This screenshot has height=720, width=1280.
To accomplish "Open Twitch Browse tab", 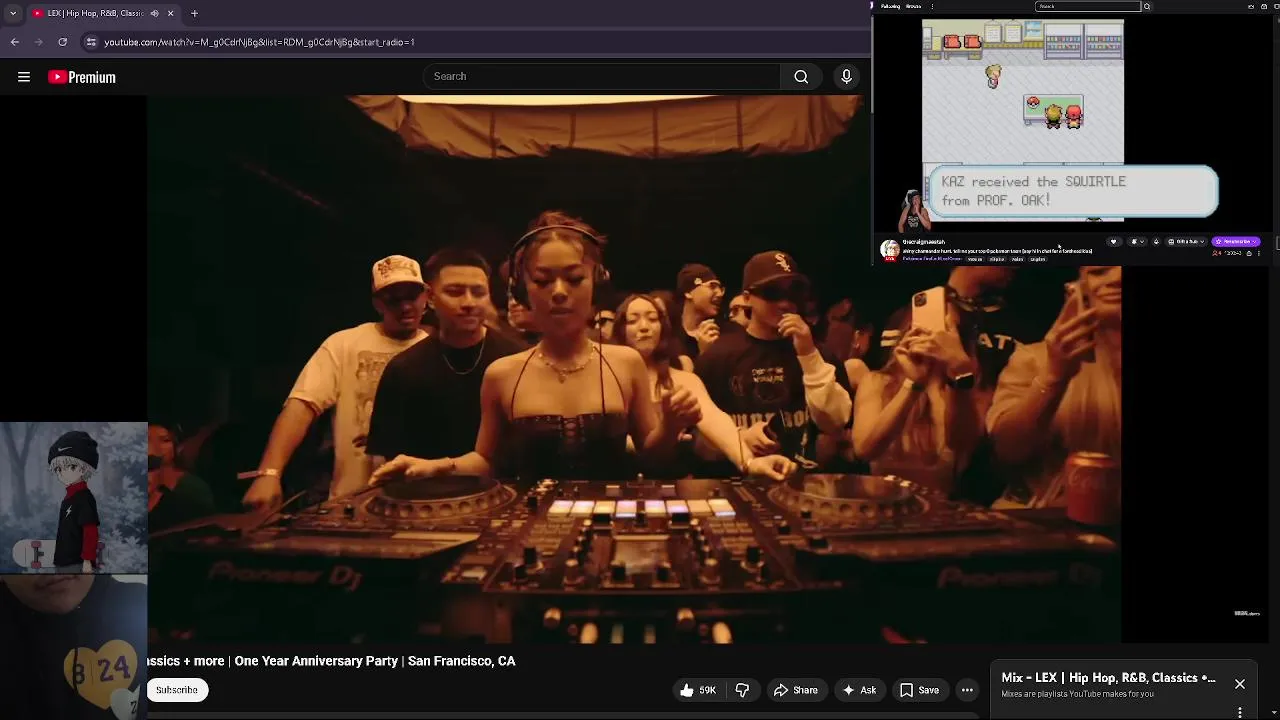I will click(913, 6).
